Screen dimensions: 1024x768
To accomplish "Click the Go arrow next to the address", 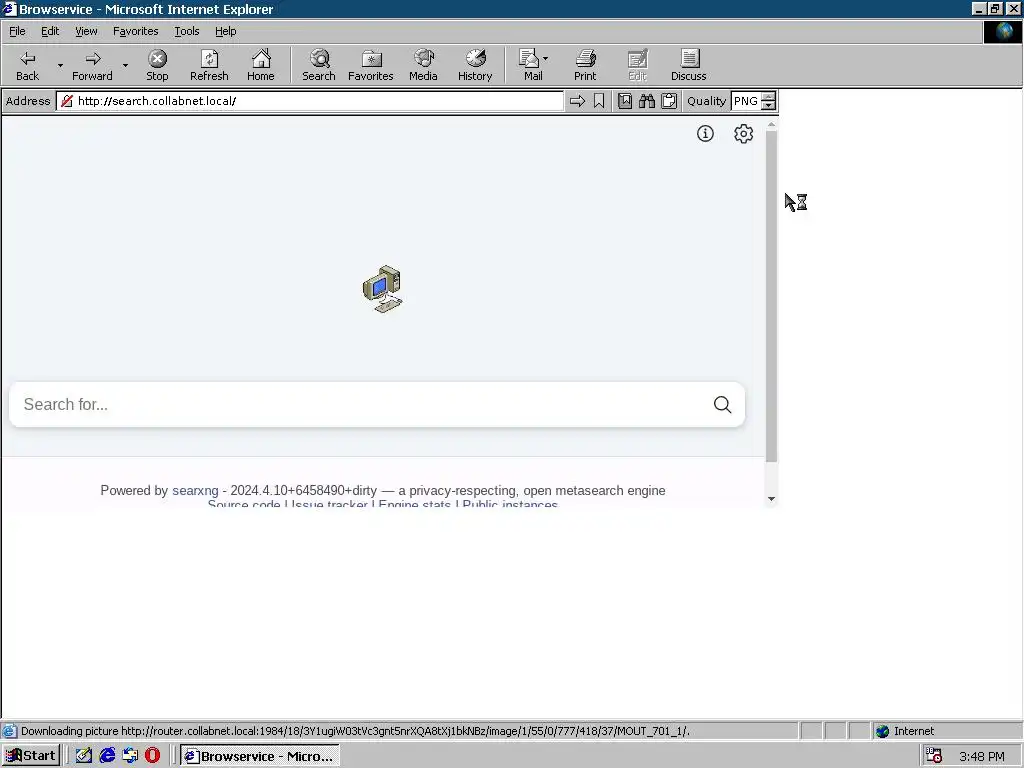I will pos(577,101).
